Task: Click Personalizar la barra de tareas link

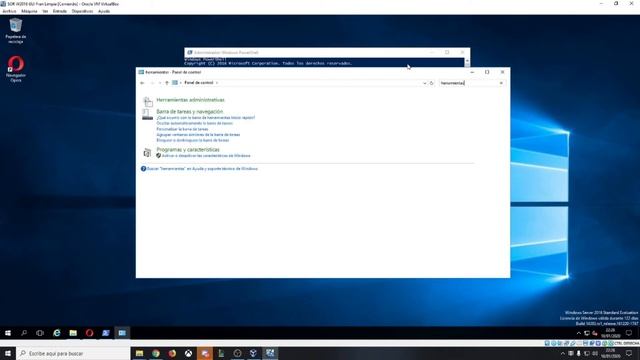Action: [182, 129]
